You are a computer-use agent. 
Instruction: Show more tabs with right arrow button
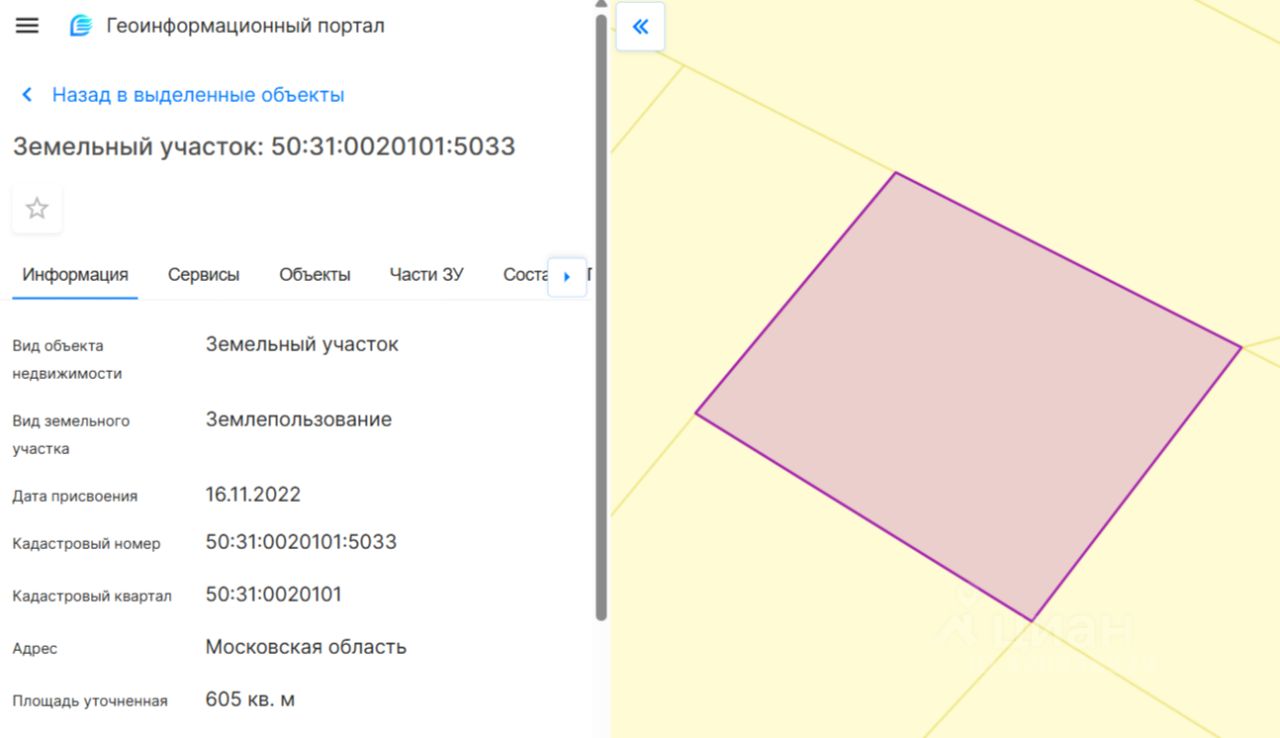[x=567, y=277]
